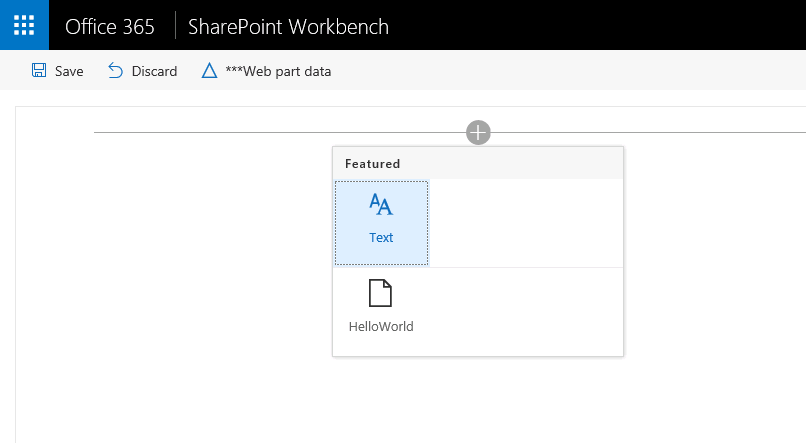The width and height of the screenshot is (806, 443).
Task: Click empty space right of the Text tile
Action: [525, 223]
